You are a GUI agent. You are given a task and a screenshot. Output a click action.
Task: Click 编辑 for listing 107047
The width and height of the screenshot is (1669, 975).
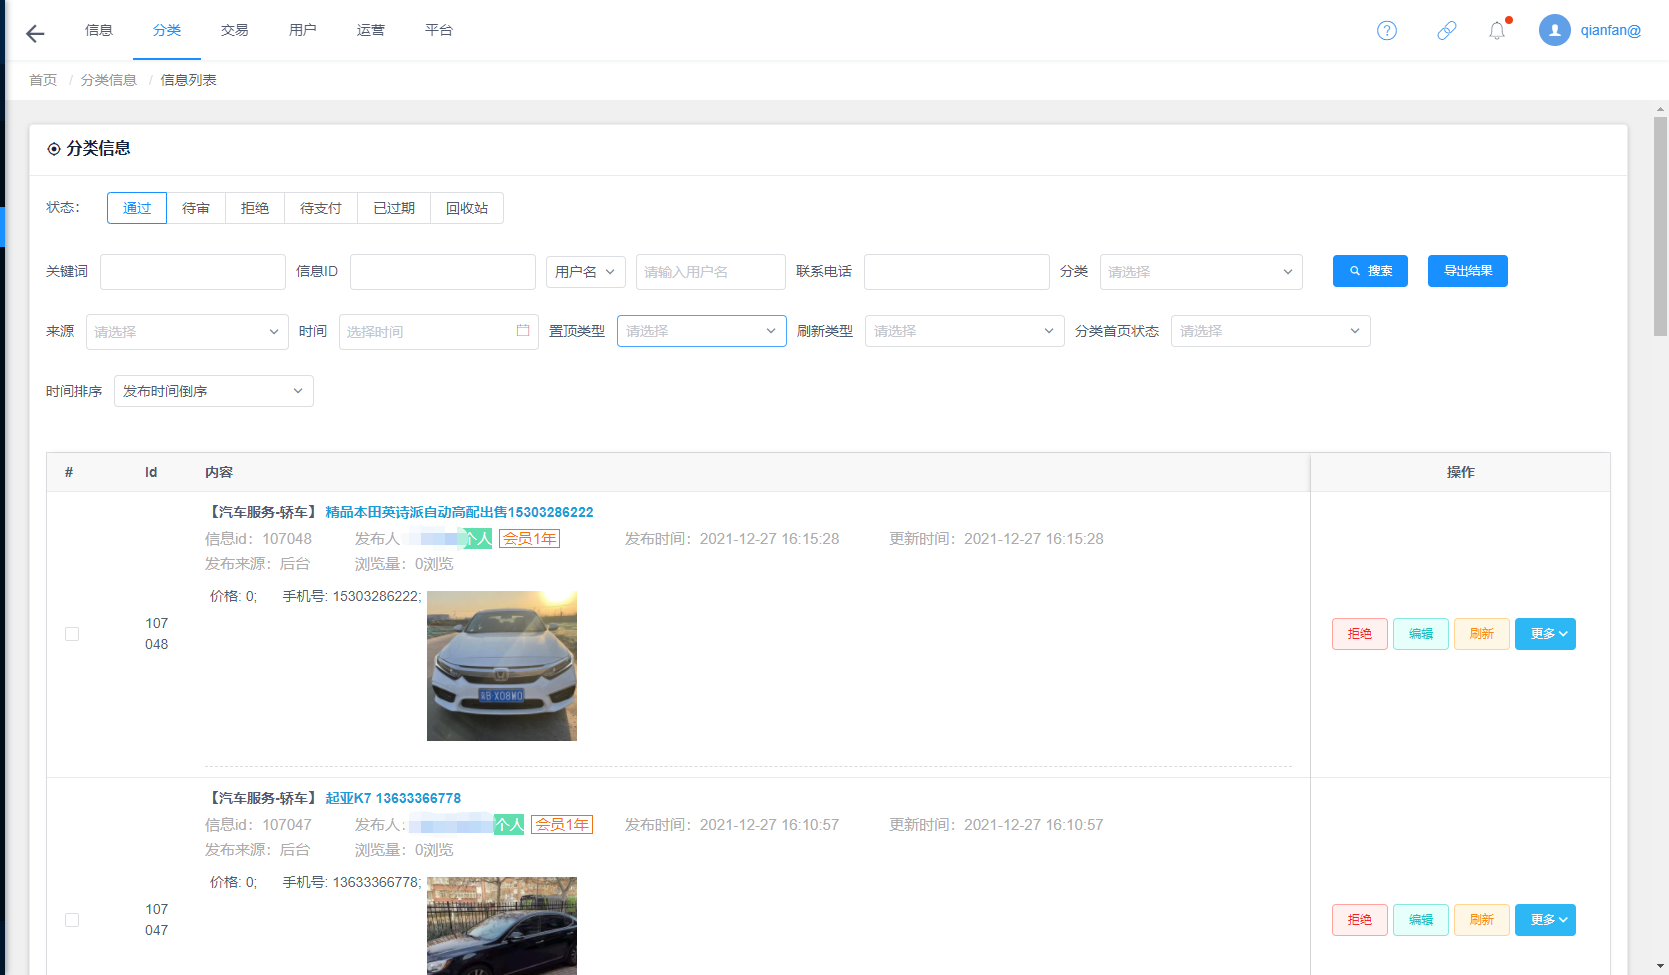click(1421, 920)
